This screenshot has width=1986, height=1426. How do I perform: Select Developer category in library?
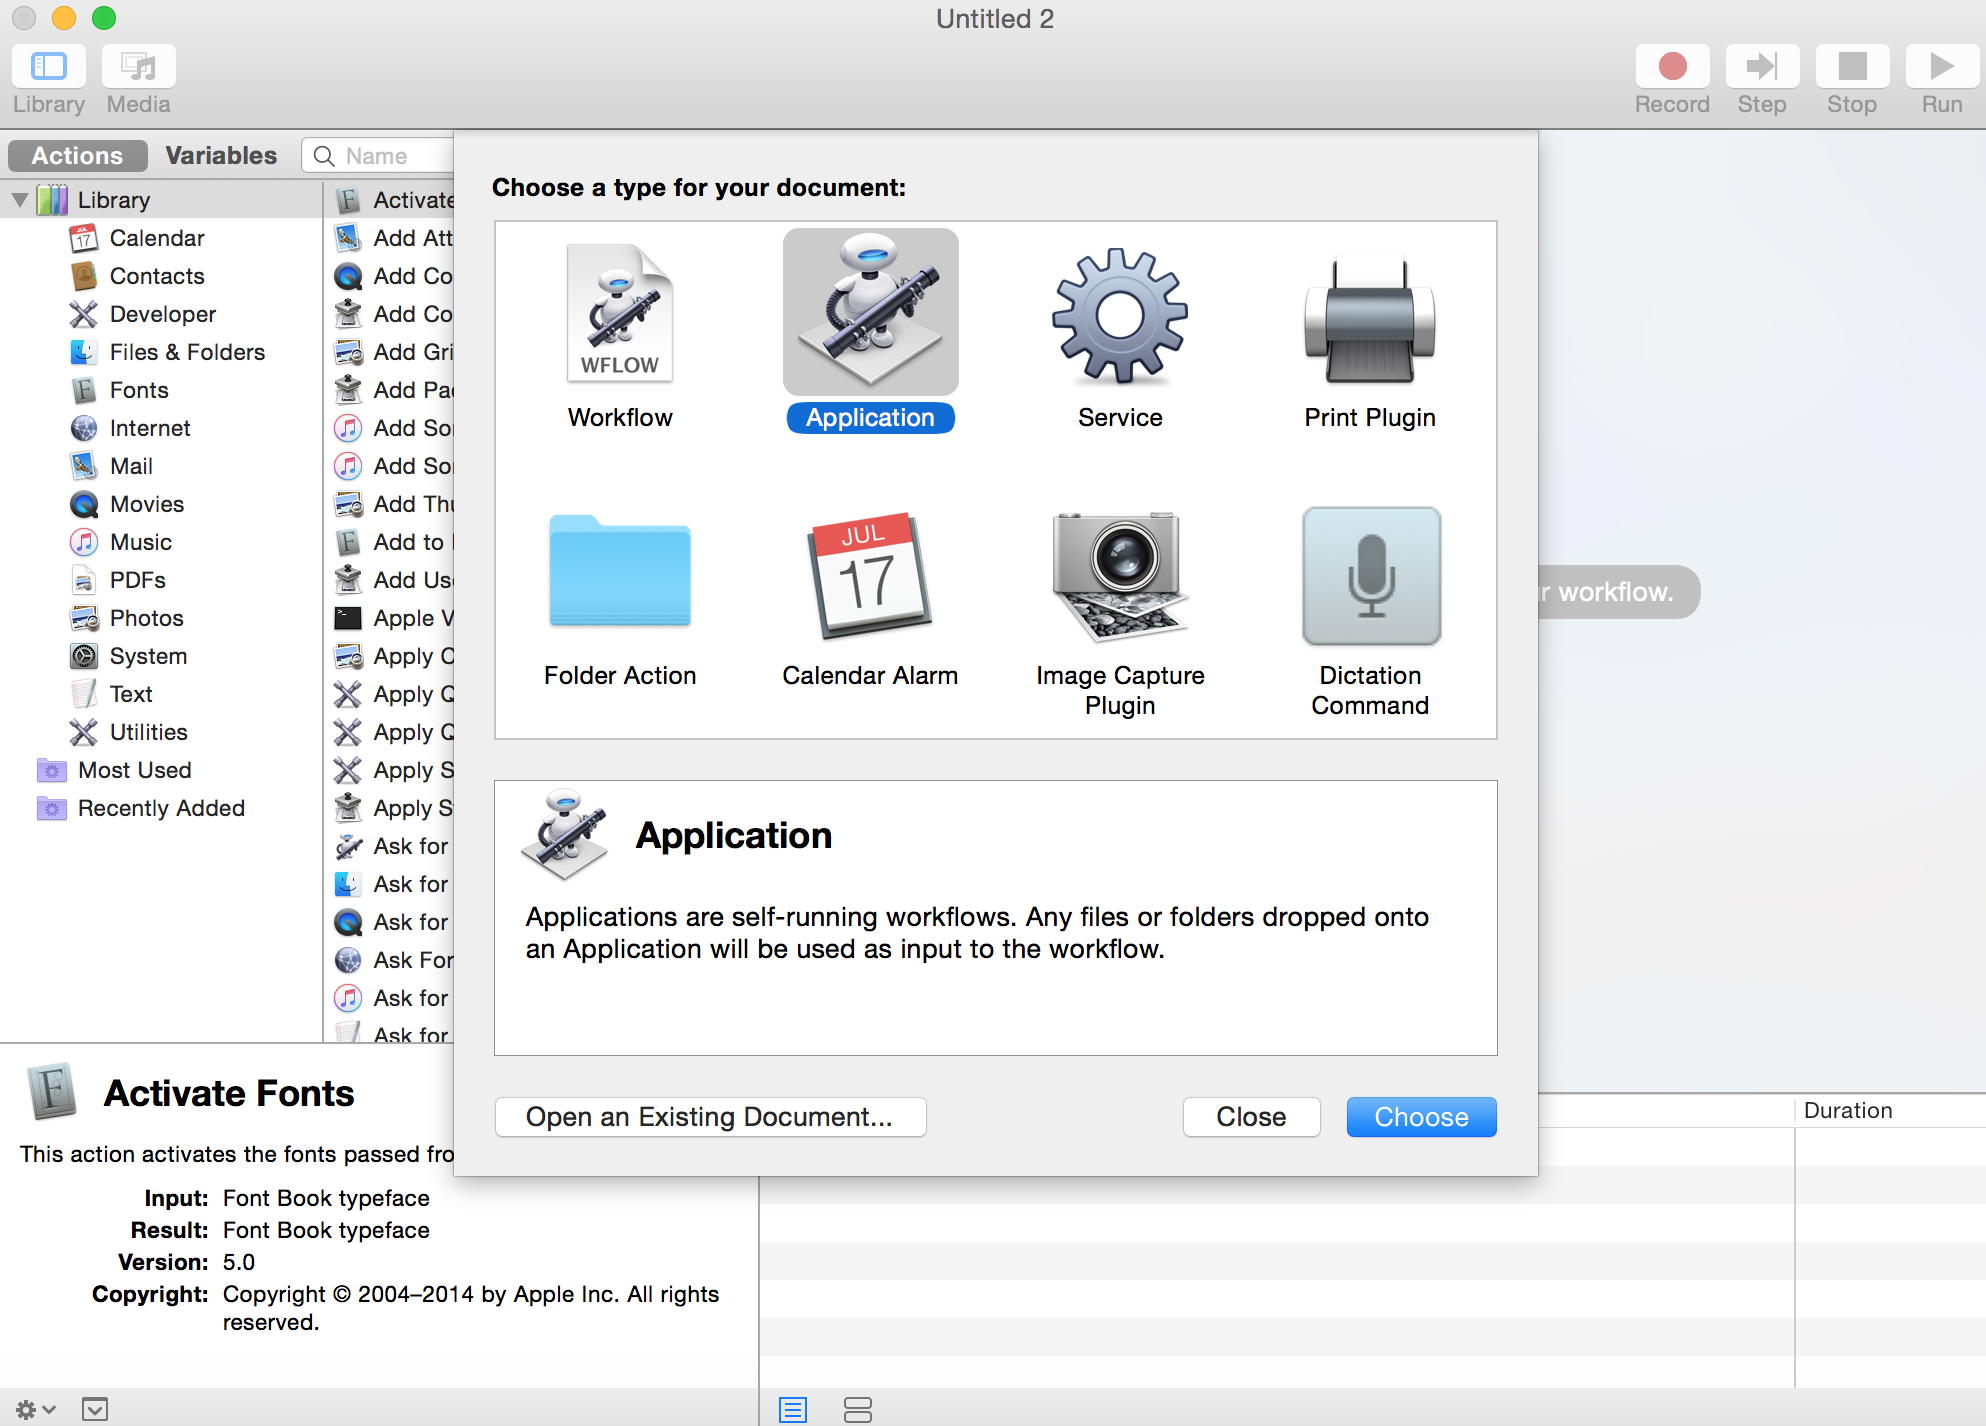pyautogui.click(x=160, y=314)
